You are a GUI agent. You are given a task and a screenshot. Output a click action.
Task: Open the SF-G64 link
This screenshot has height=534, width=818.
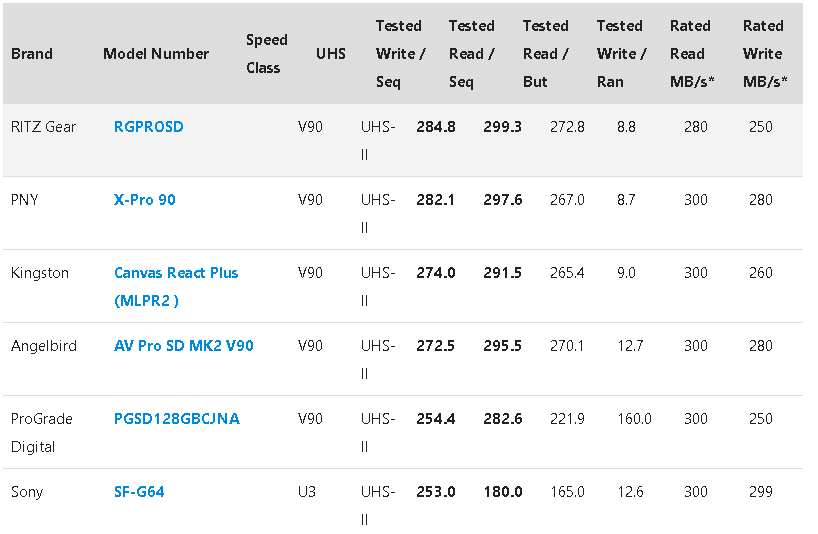tap(139, 492)
